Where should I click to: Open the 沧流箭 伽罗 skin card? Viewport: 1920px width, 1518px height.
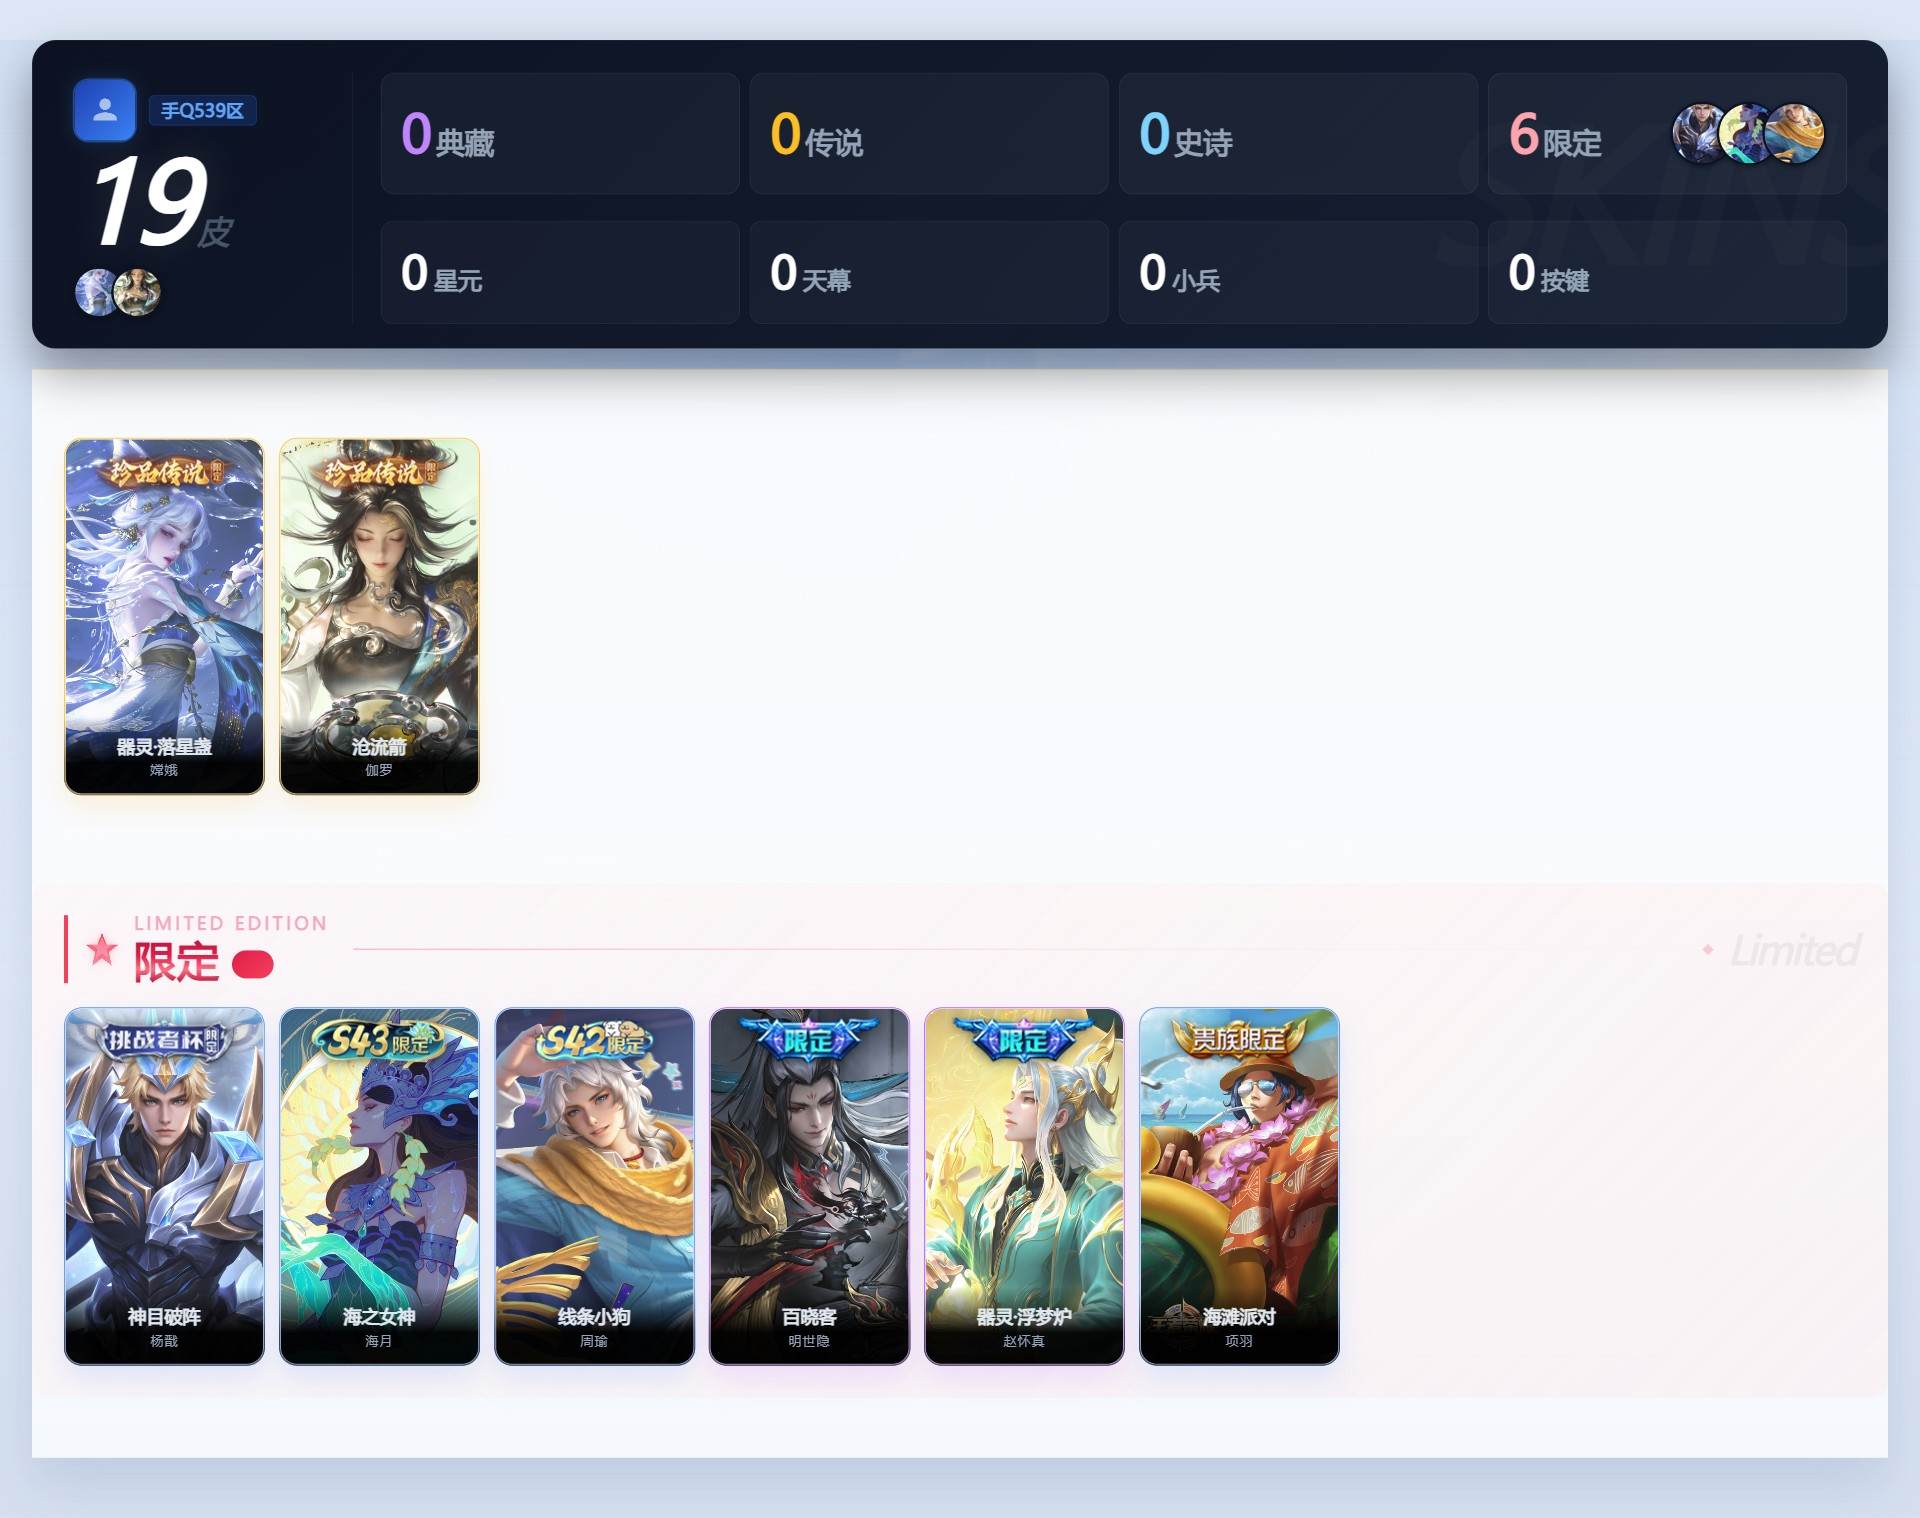[x=379, y=616]
